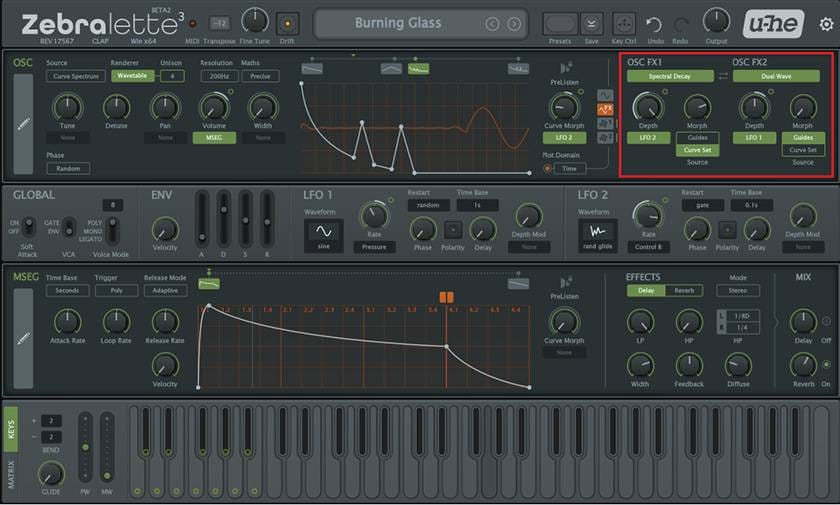
Task: Open the Source Curve Spectrum dropdown
Action: pos(76,76)
